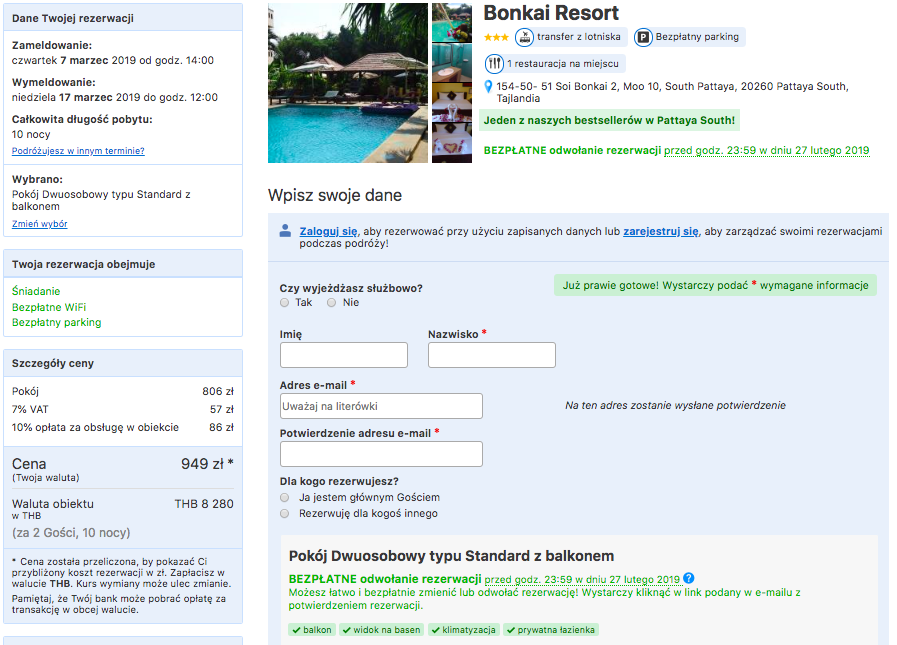
Task: Click the blue question mark help icon
Action: (x=688, y=579)
